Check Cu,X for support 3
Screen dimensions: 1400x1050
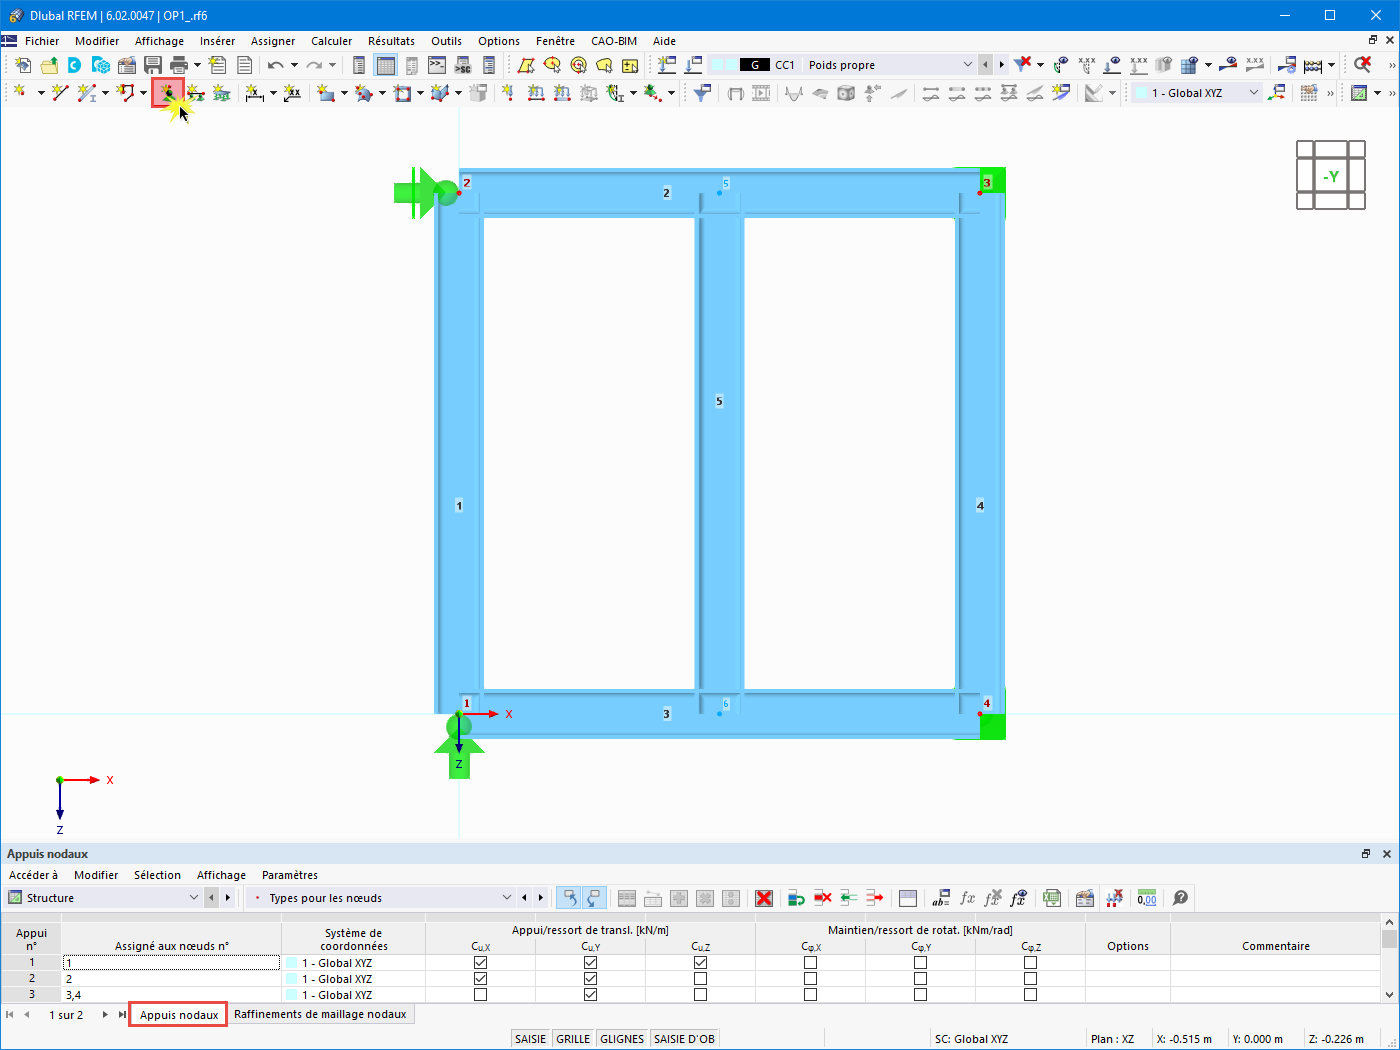coord(480,995)
